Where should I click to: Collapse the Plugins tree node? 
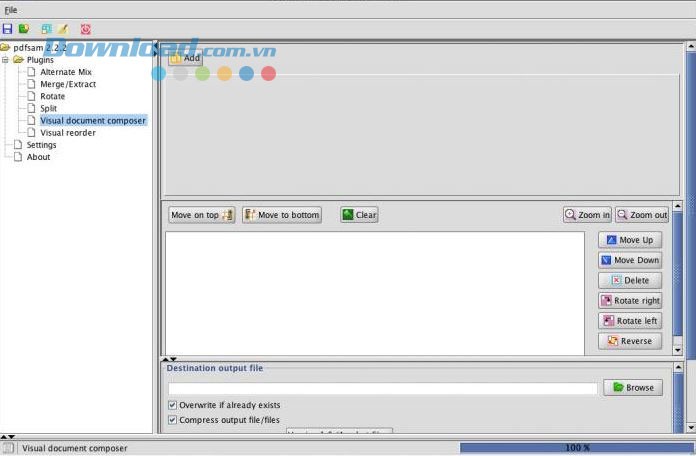pos(5,59)
